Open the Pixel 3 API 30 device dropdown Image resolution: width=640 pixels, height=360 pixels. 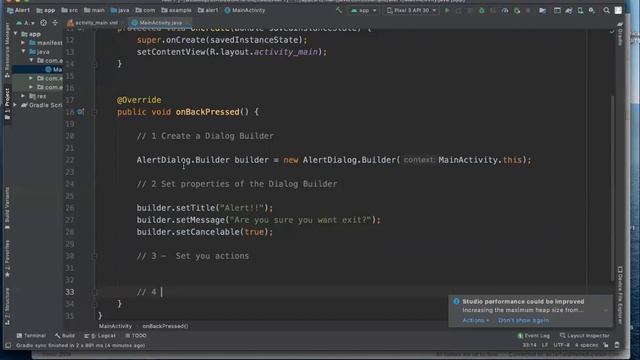point(412,11)
